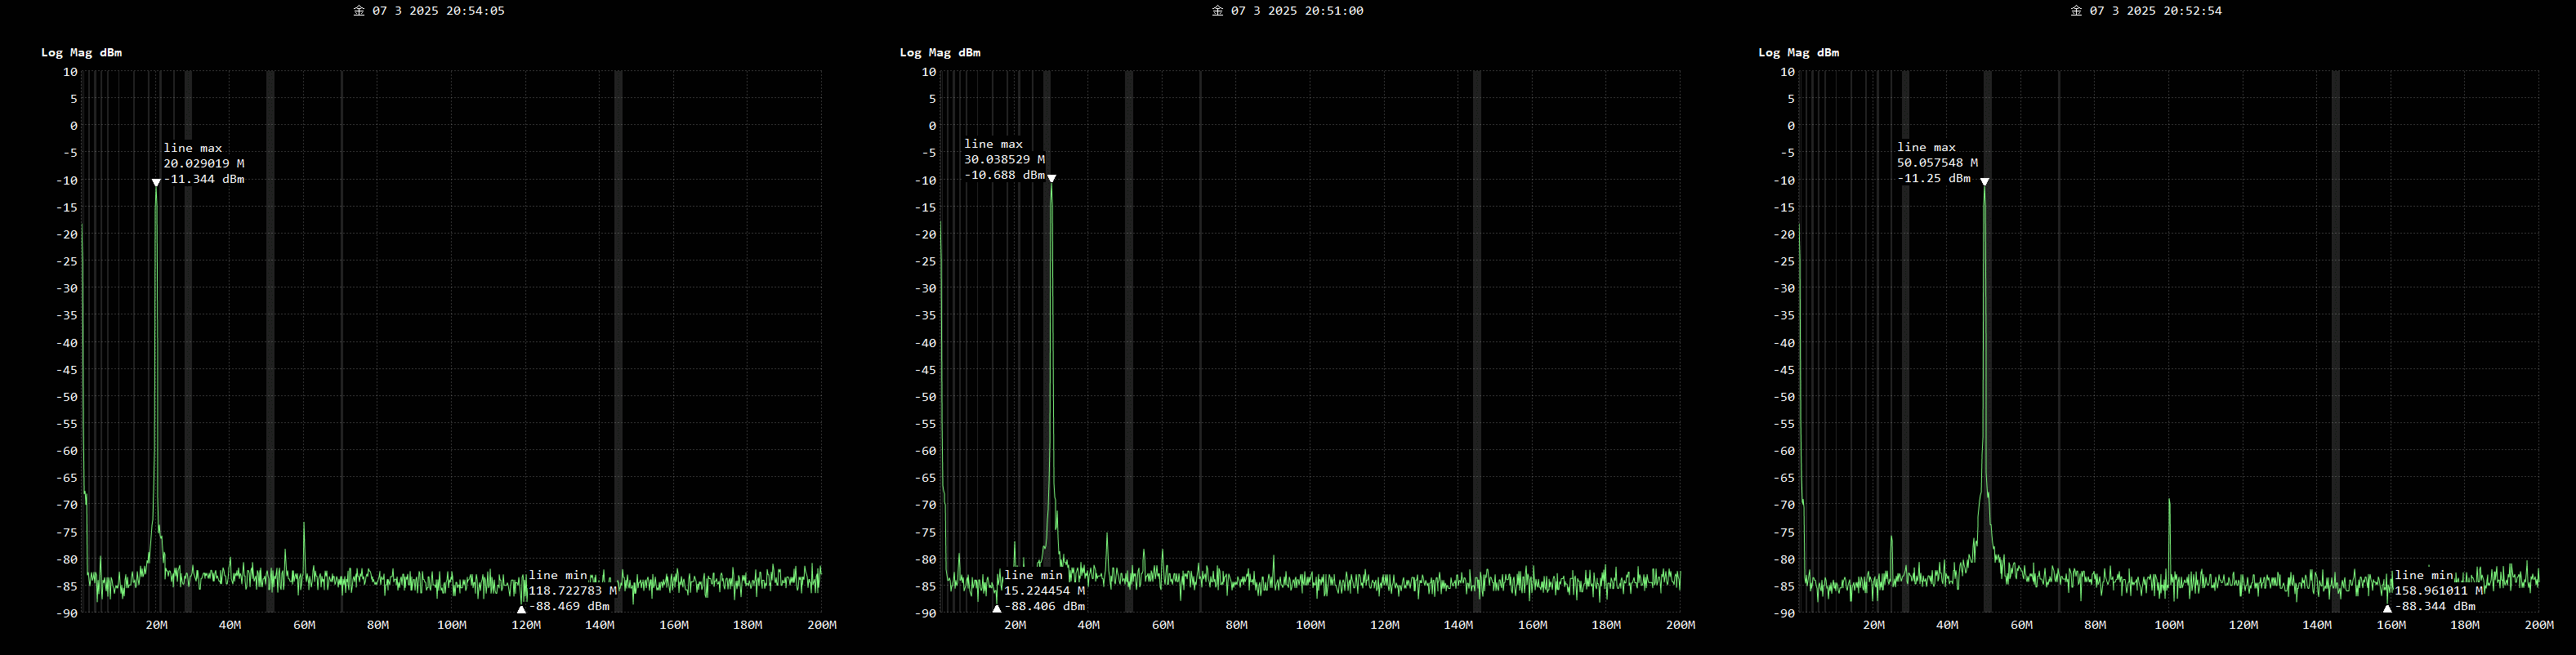Click the spur peak near 60M in left plot
The width and height of the screenshot is (2576, 655).
pyautogui.click(x=304, y=524)
